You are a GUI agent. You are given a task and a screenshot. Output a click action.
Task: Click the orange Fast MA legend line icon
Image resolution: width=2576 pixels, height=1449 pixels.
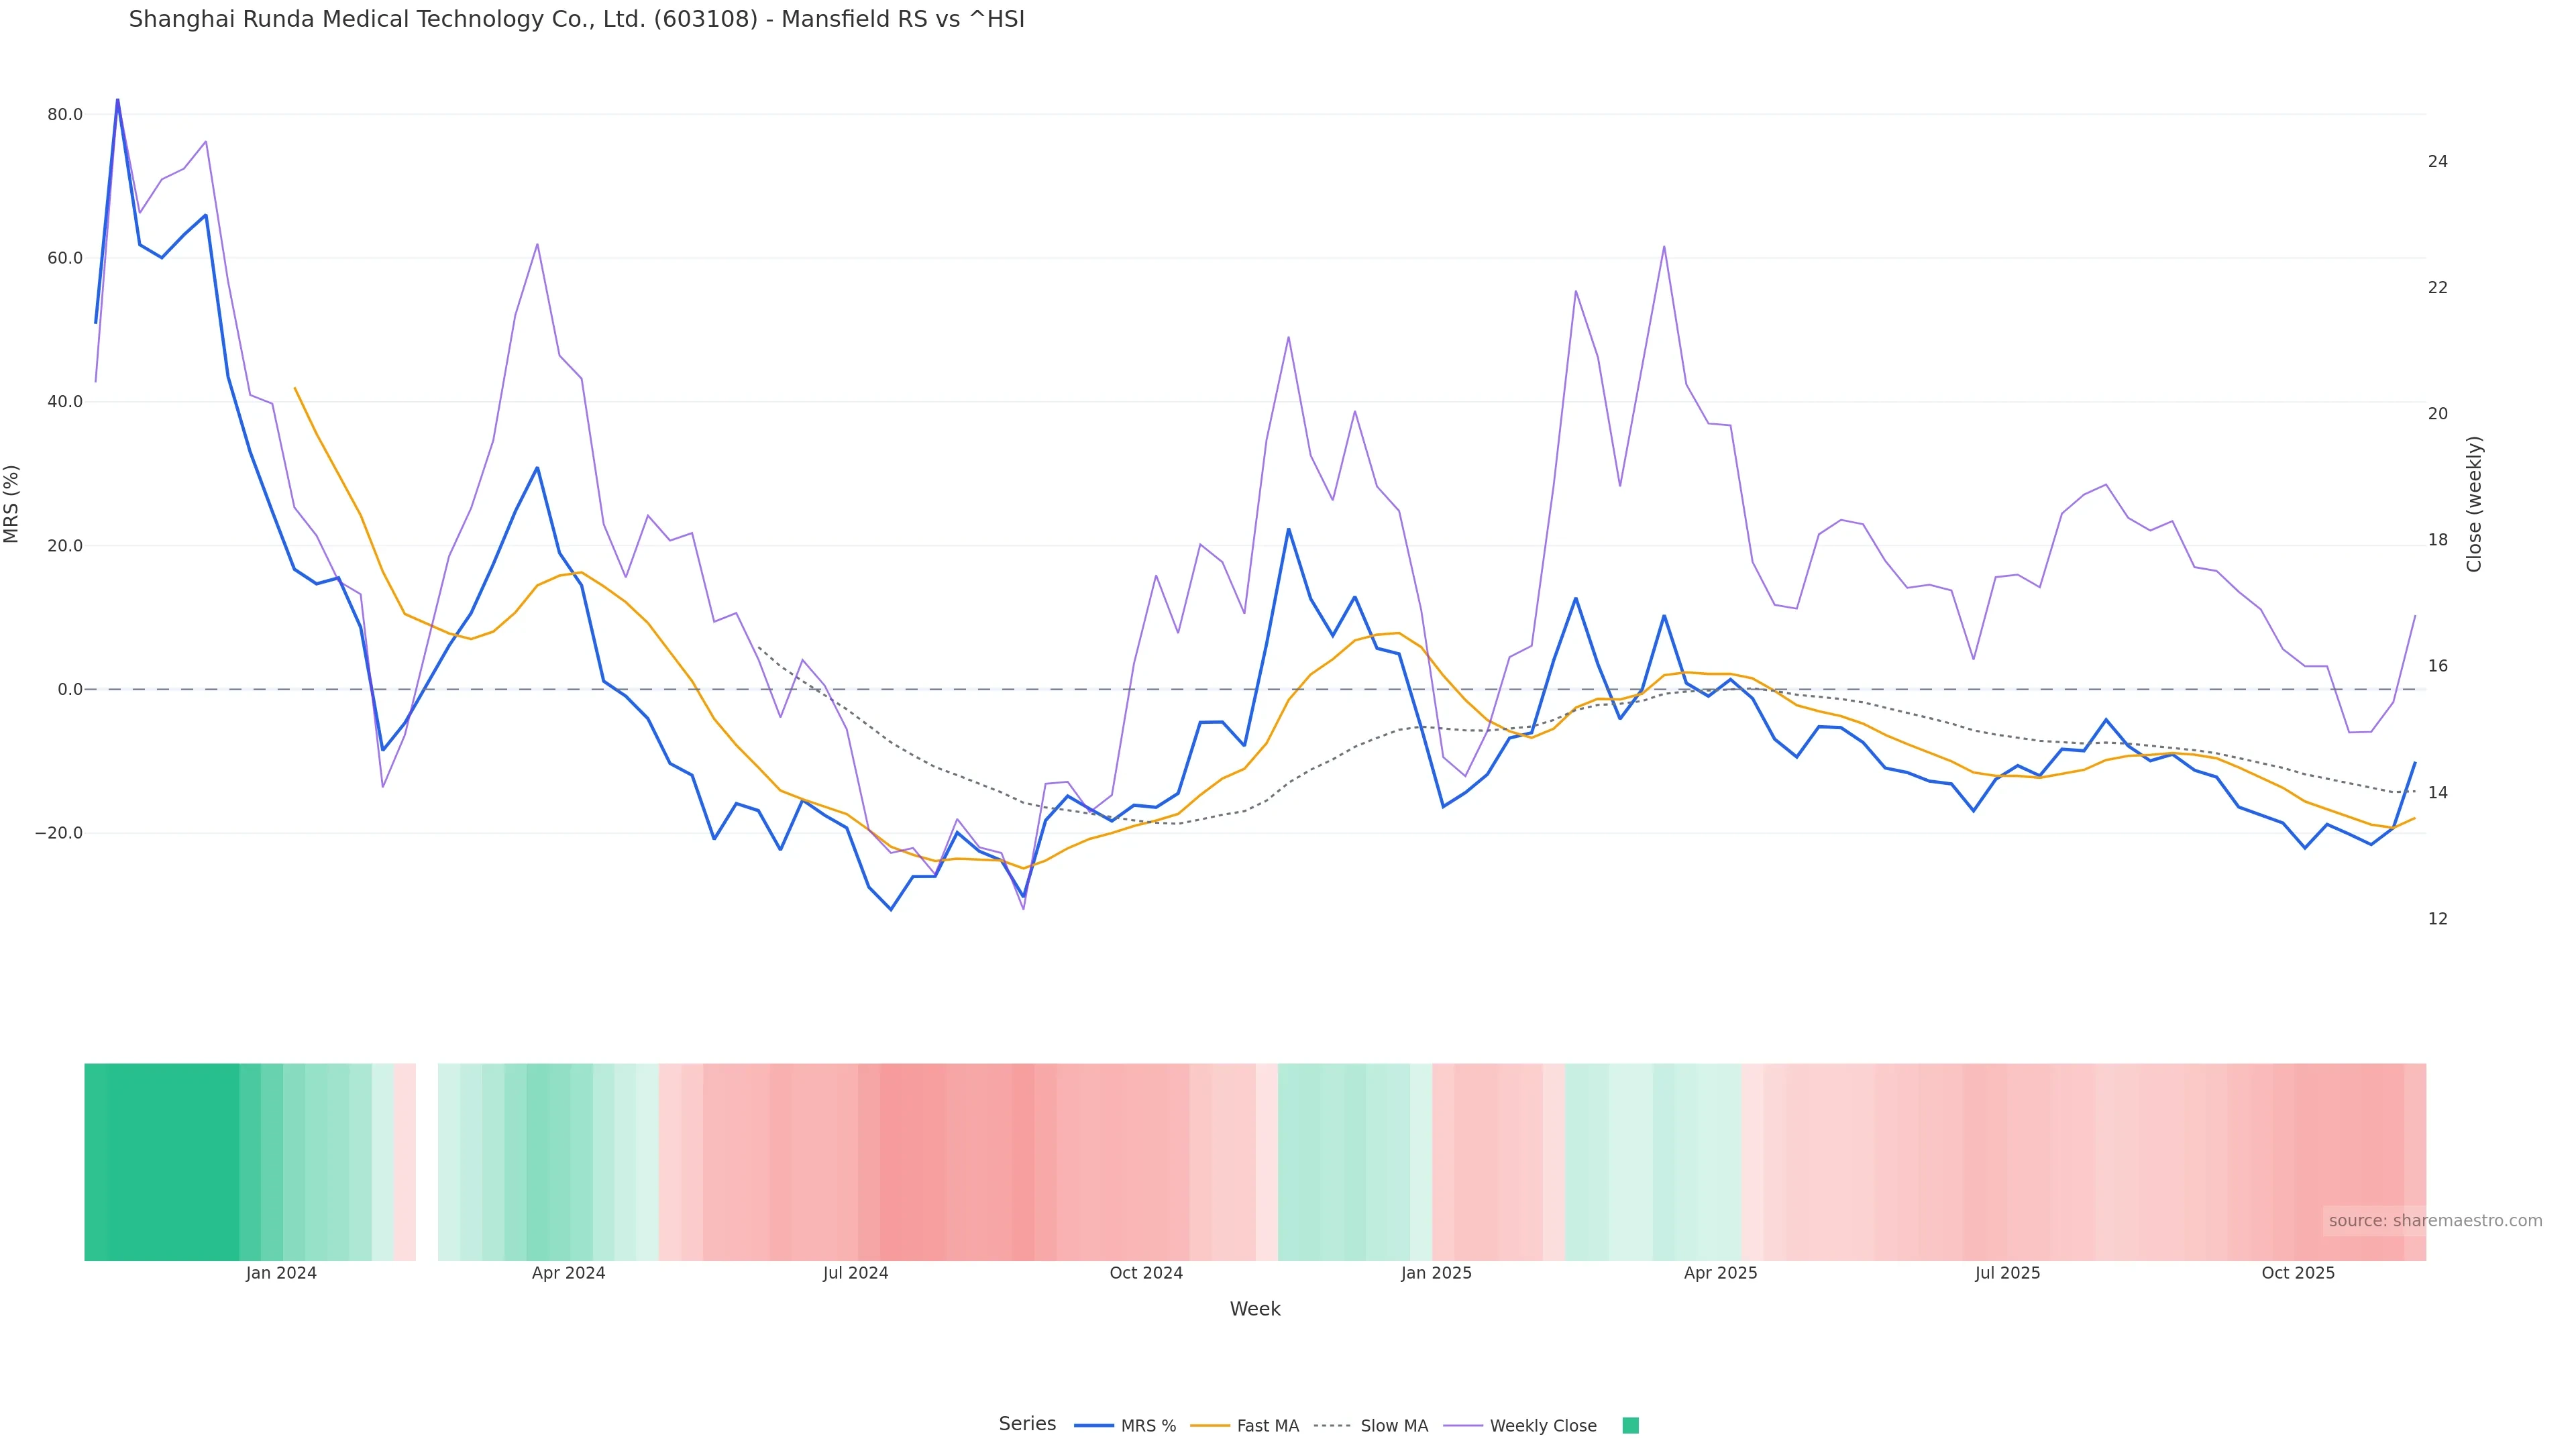tap(1210, 1426)
